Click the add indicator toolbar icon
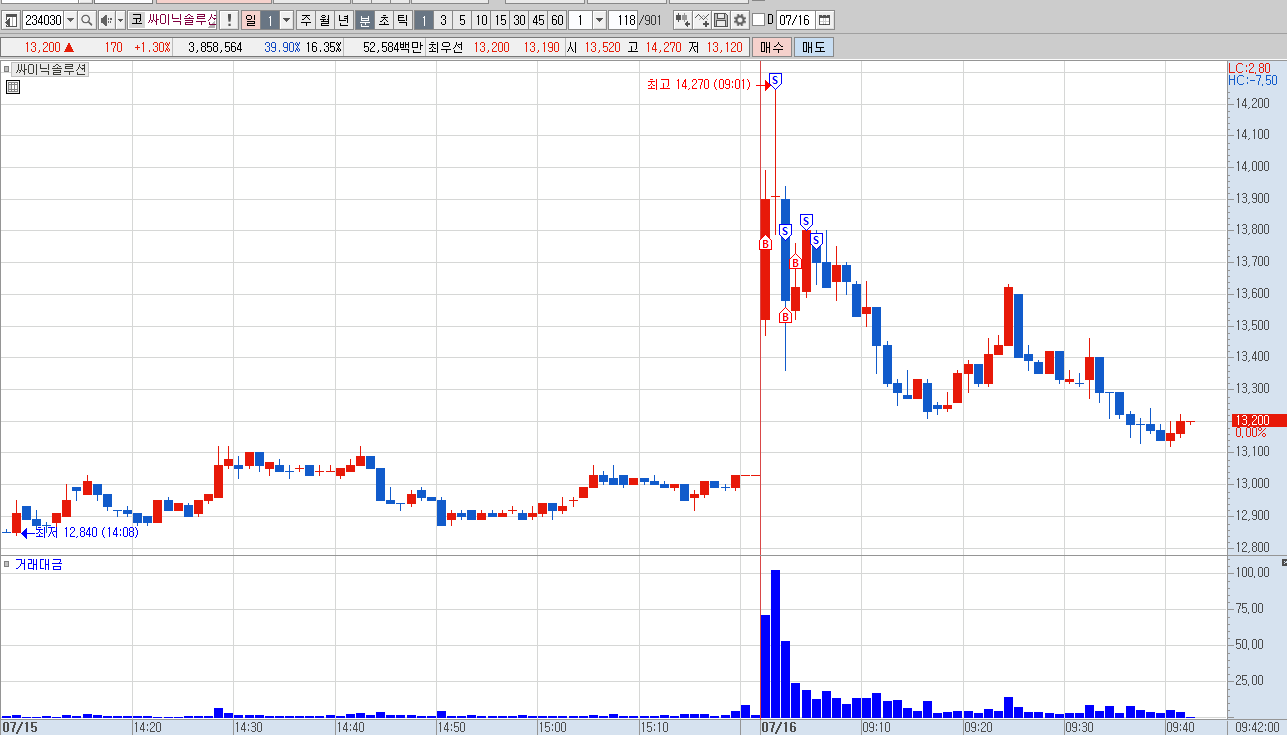The image size is (1287, 735). [682, 20]
